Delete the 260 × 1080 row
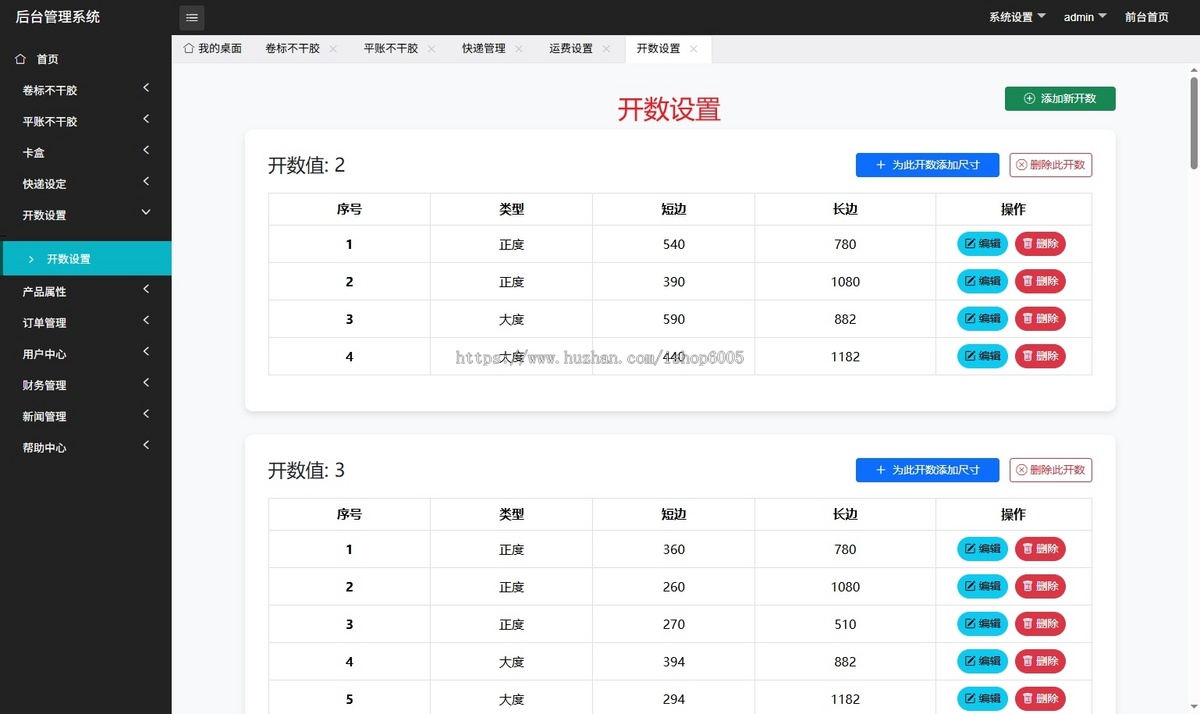 [1040, 586]
